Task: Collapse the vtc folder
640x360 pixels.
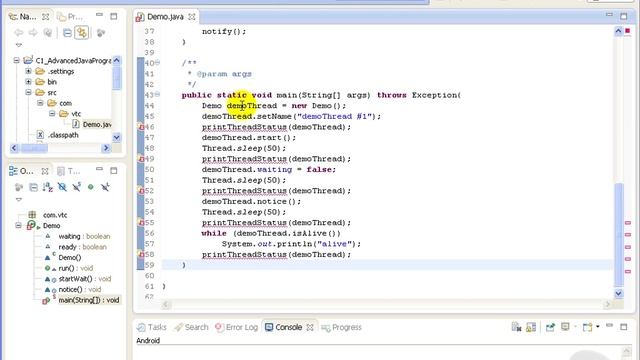Action: click(x=52, y=113)
